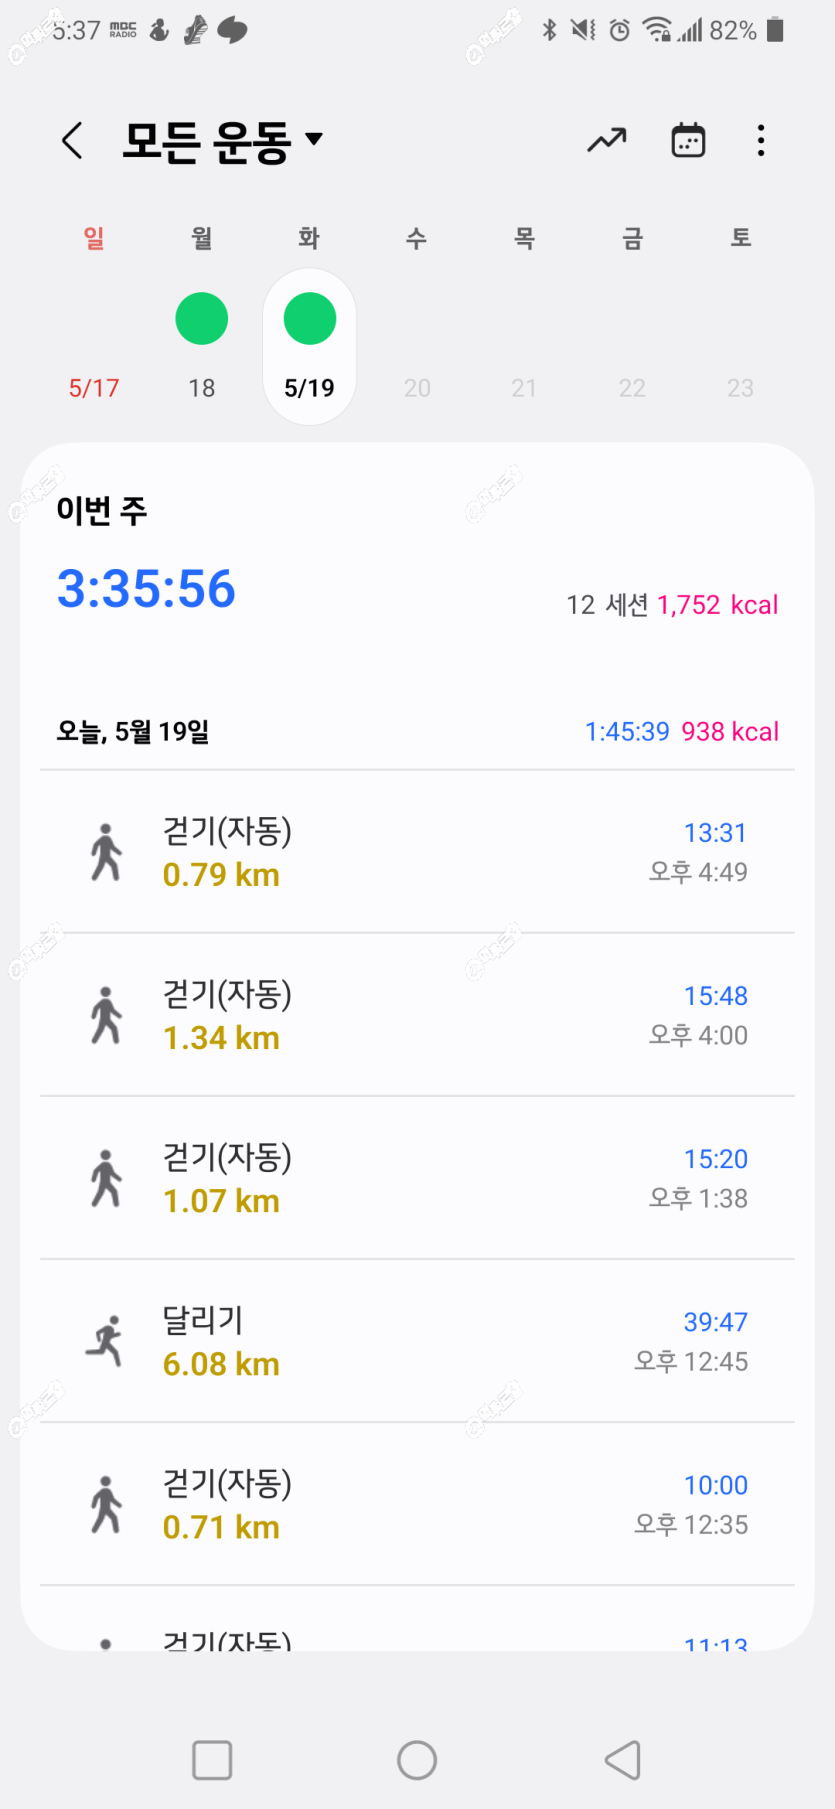This screenshot has width=835, height=1809.
Task: Tap the Android home navigation button
Action: point(417,1760)
